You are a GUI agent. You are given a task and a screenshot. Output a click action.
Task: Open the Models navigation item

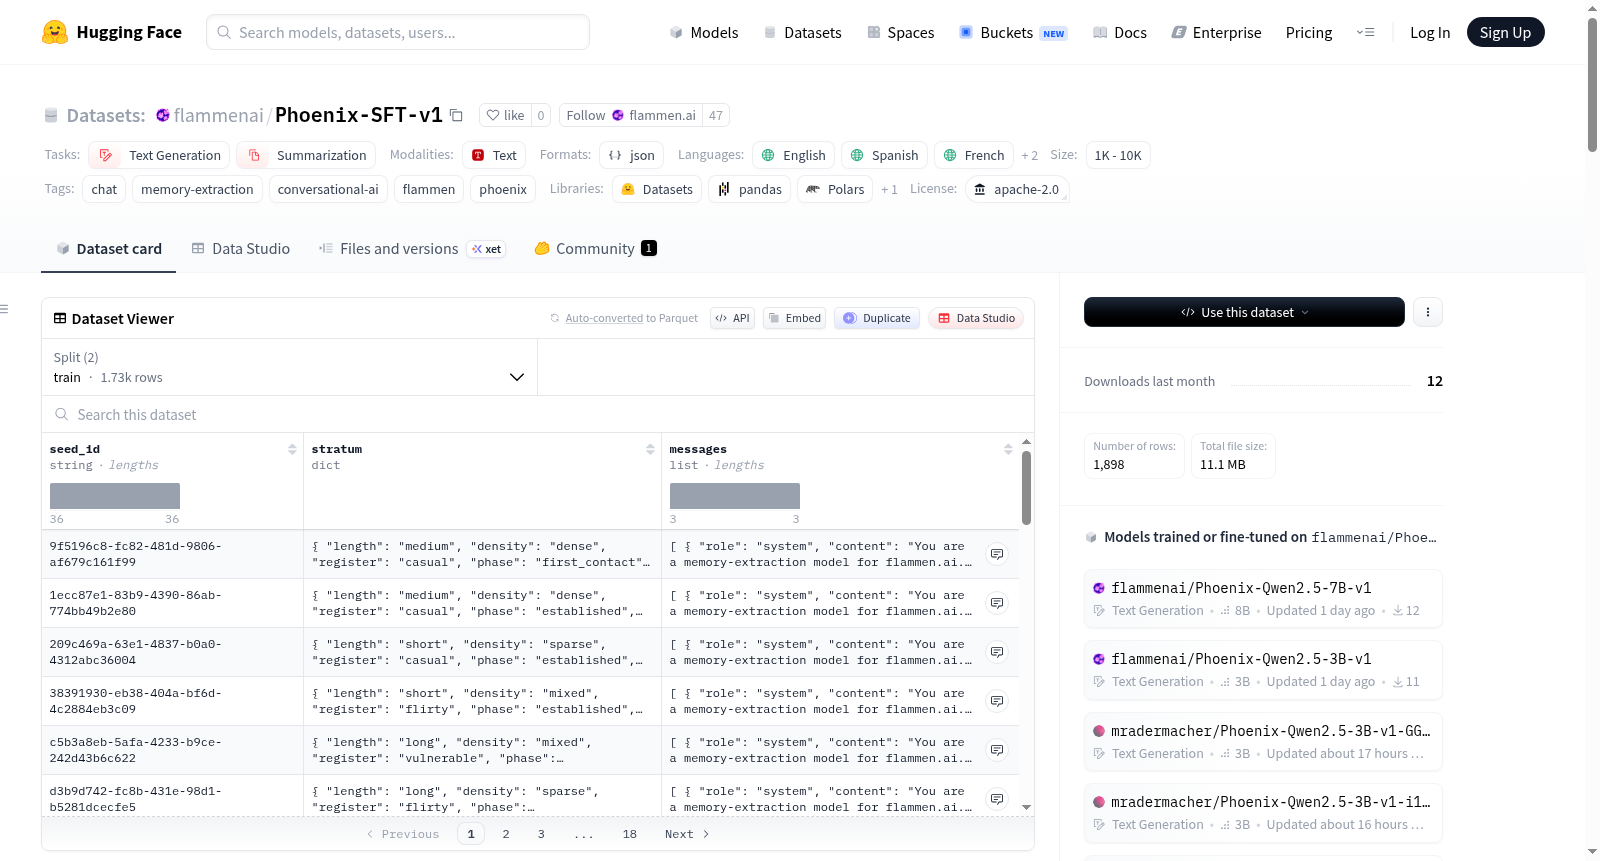(704, 32)
